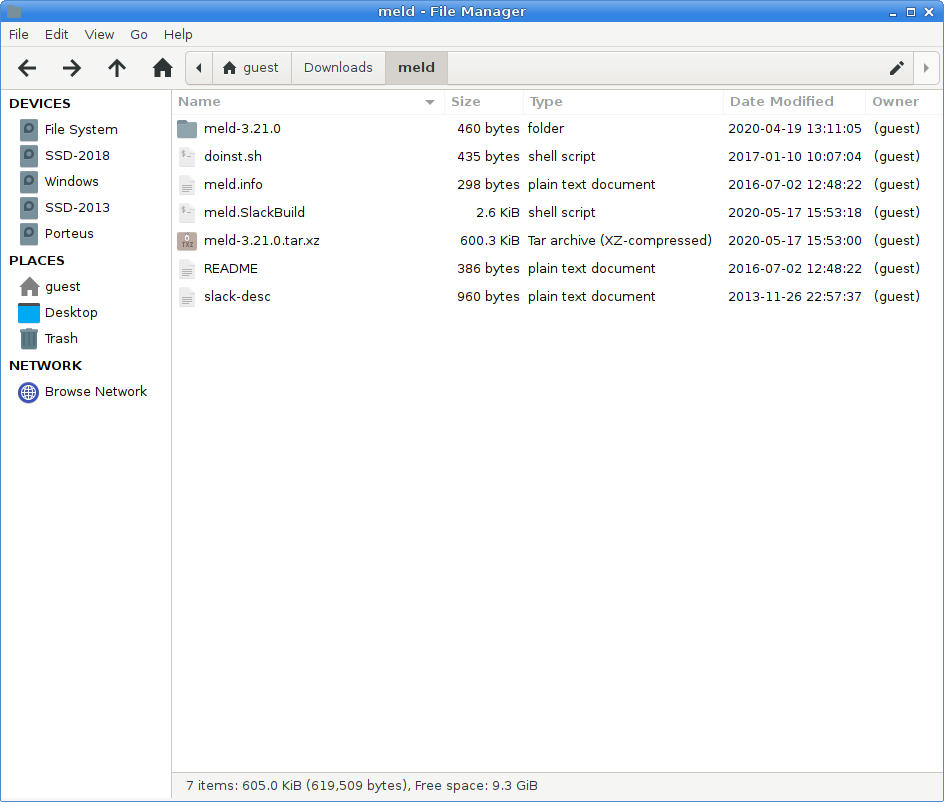Click Tar archive (XZ-compressed) type text
The image size is (944, 802).
pyautogui.click(x=620, y=241)
